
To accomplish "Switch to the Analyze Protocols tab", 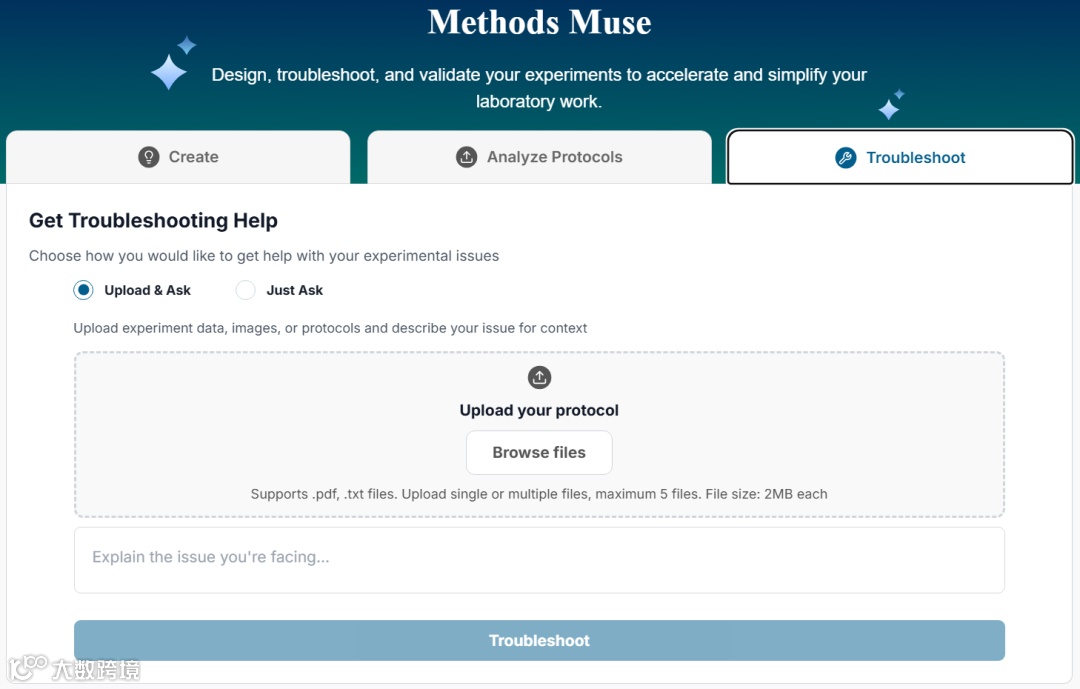I will click(539, 157).
